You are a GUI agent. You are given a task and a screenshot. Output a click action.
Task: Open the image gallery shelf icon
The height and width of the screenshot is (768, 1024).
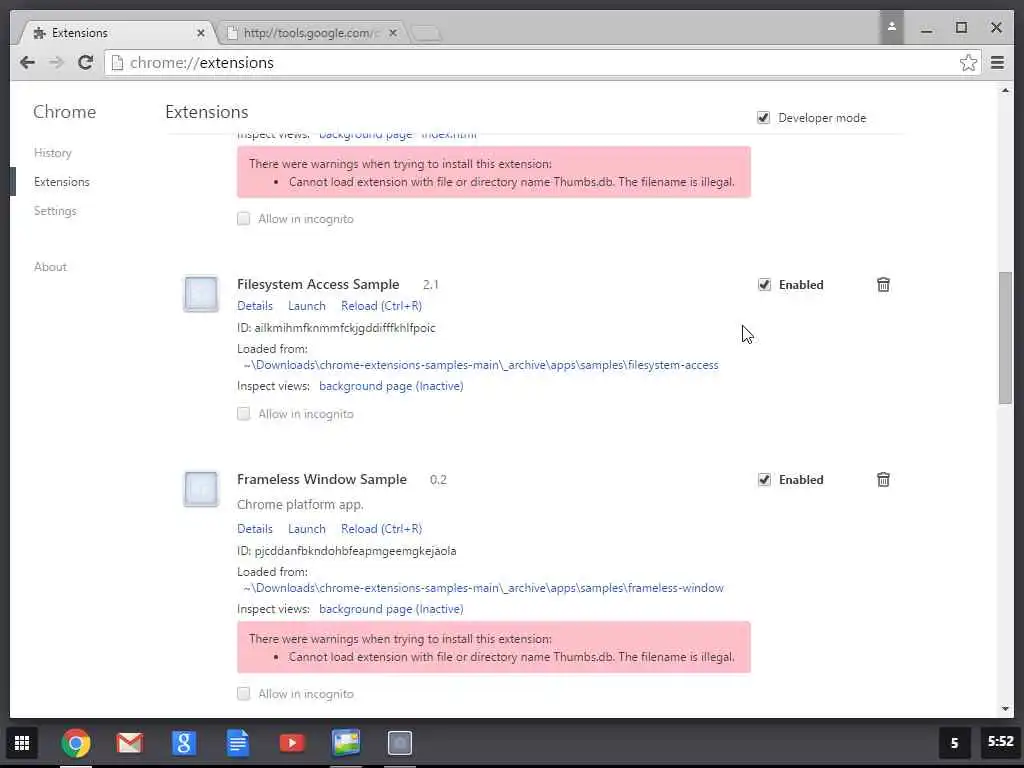click(x=346, y=743)
